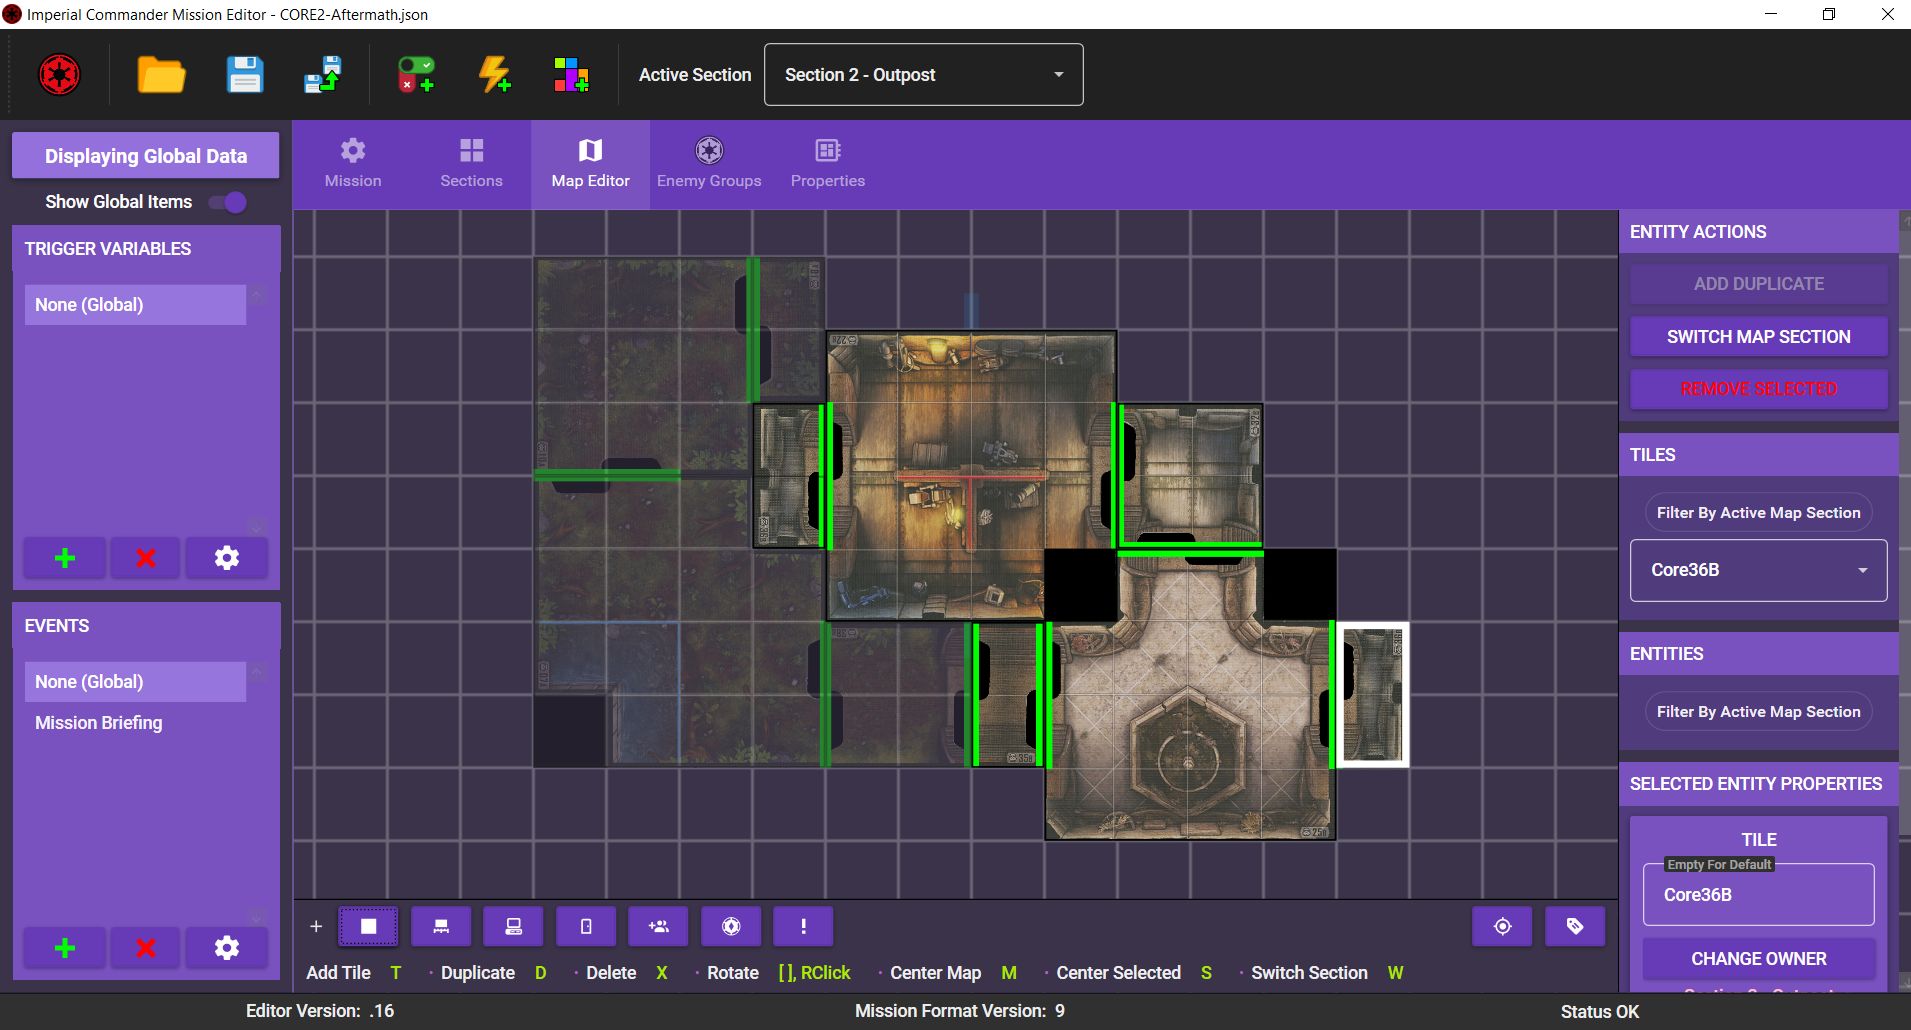Click the small plus at toolbar start
This screenshot has width=1911, height=1030.
point(316,926)
